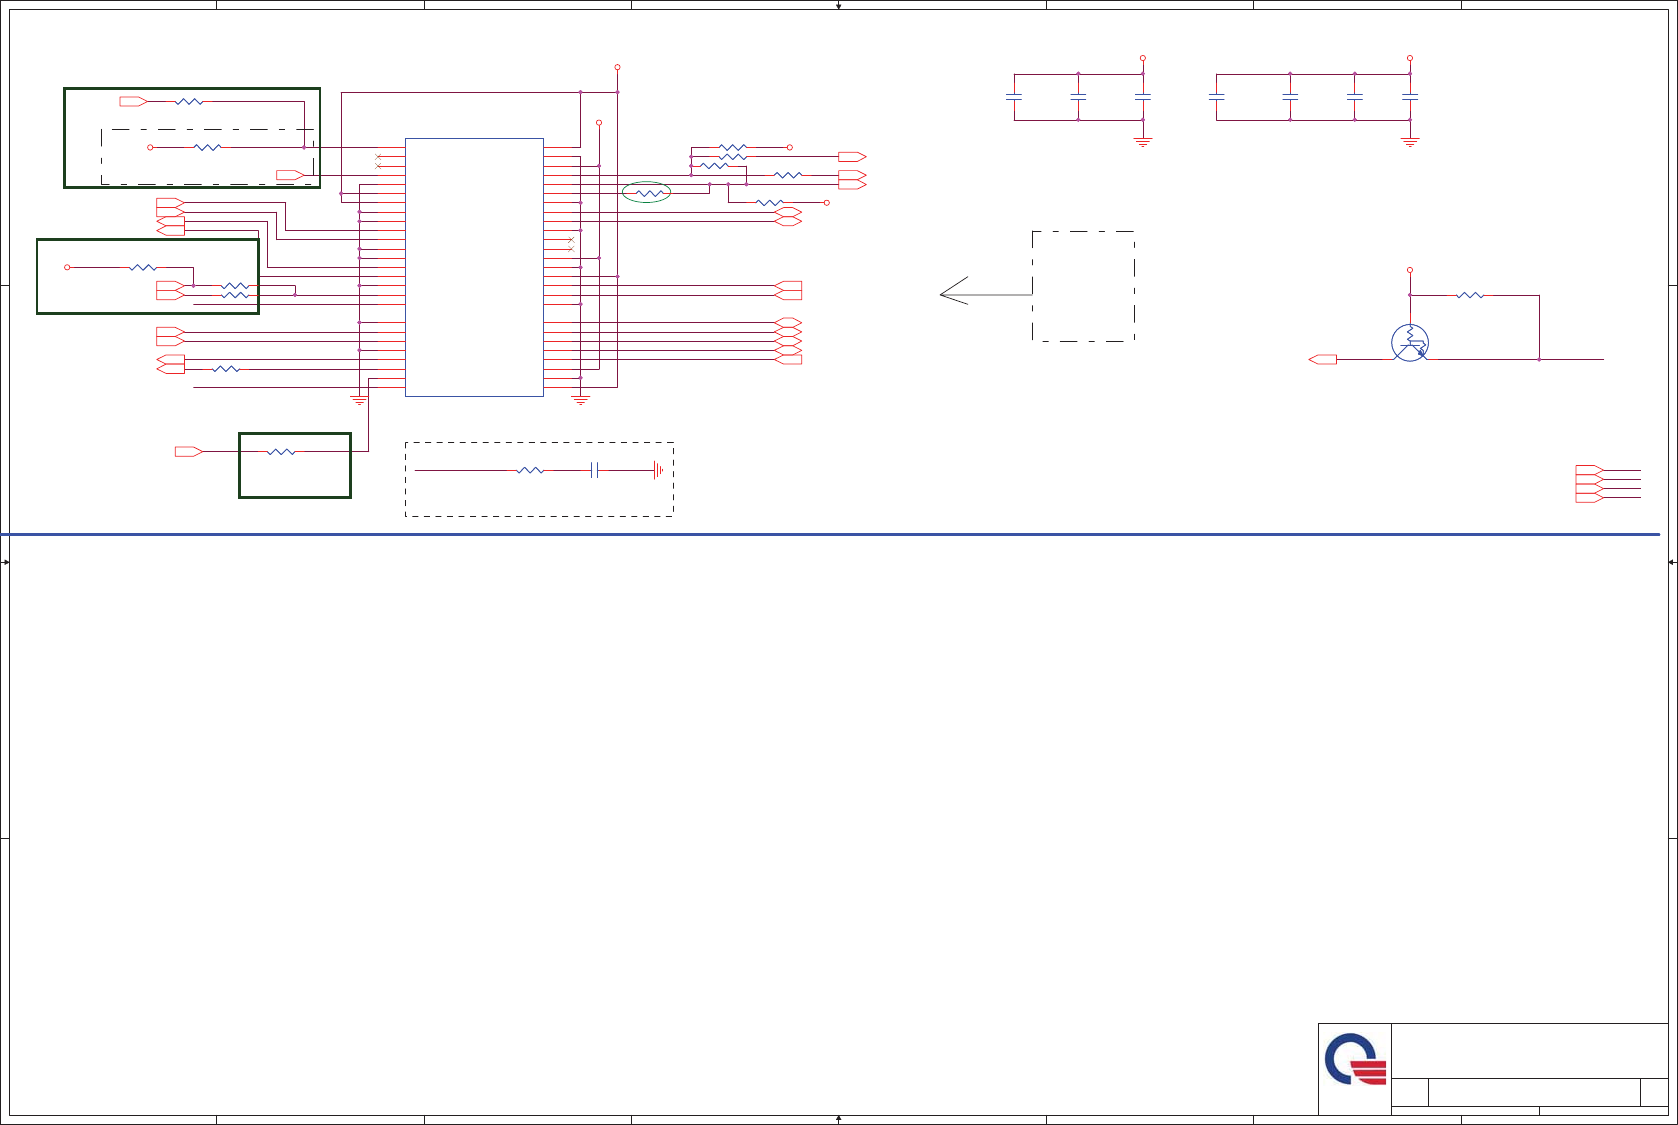
Task: Select the resistor above the transistor
Action: 1470,295
